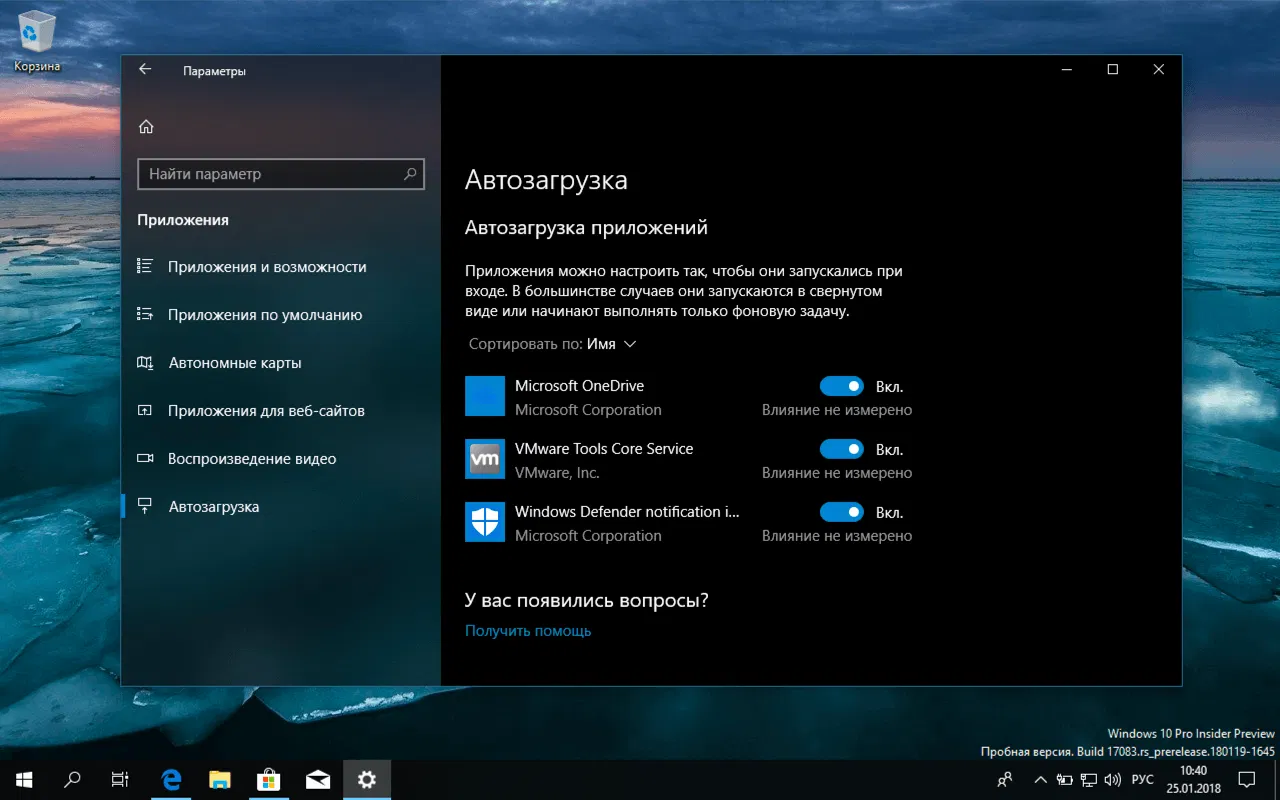Image resolution: width=1280 pixels, height=800 pixels.
Task: Maximize the Параметры window
Action: (1113, 70)
